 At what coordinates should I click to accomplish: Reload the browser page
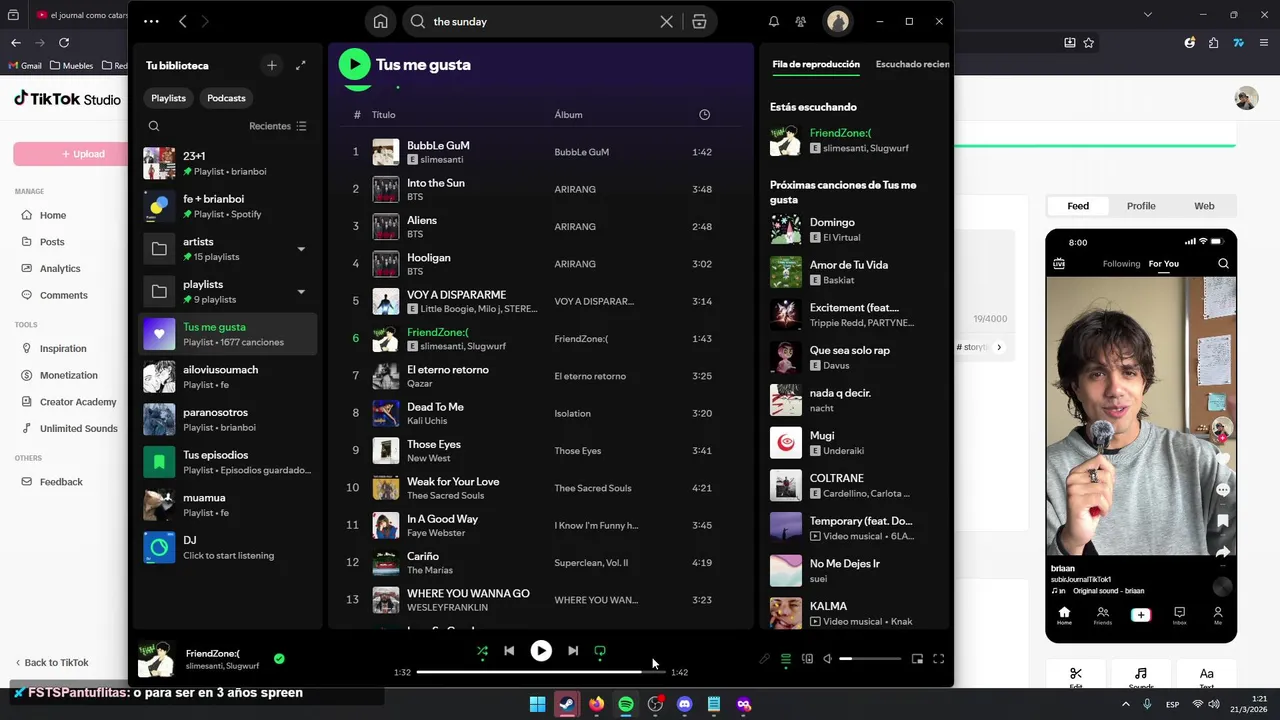tap(64, 42)
